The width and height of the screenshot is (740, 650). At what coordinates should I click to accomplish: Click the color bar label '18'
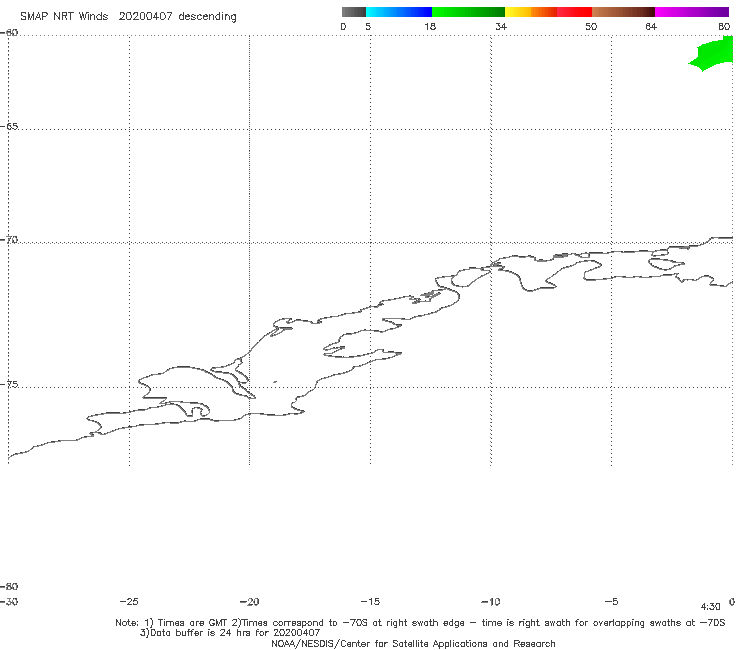click(x=430, y=26)
